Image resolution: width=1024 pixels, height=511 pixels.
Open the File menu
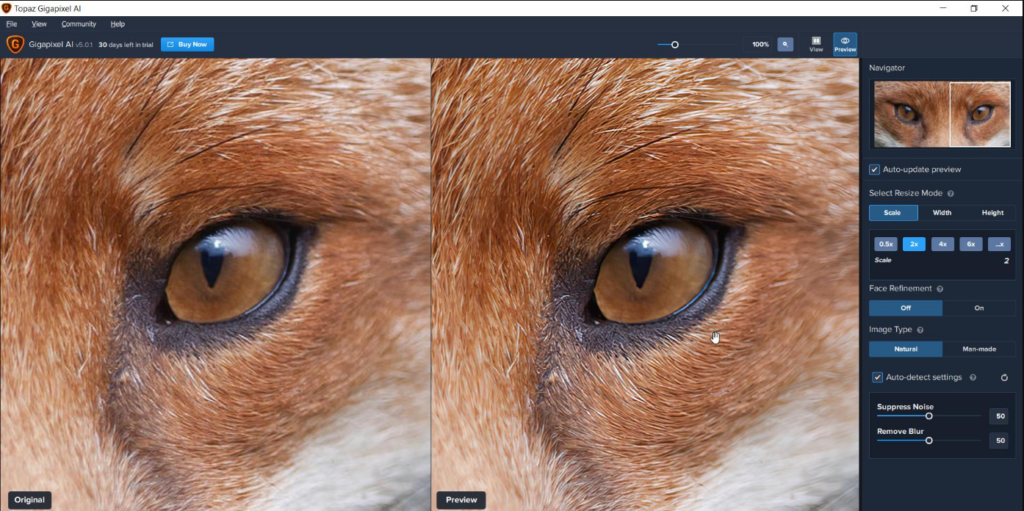click(11, 24)
